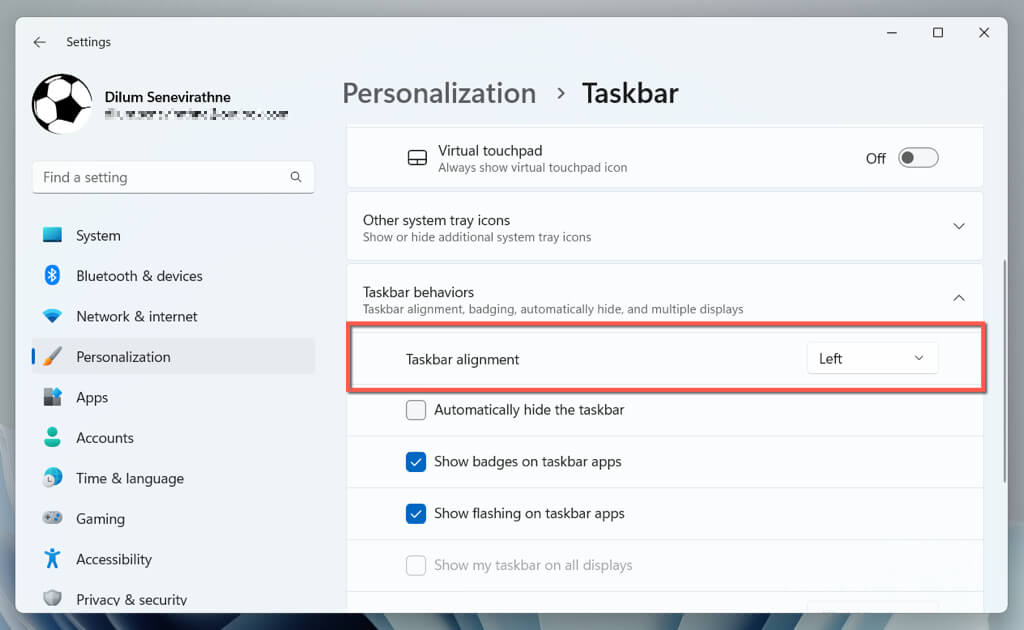This screenshot has height=630, width=1024.
Task: Click the back arrow in Settings header
Action: (x=39, y=42)
